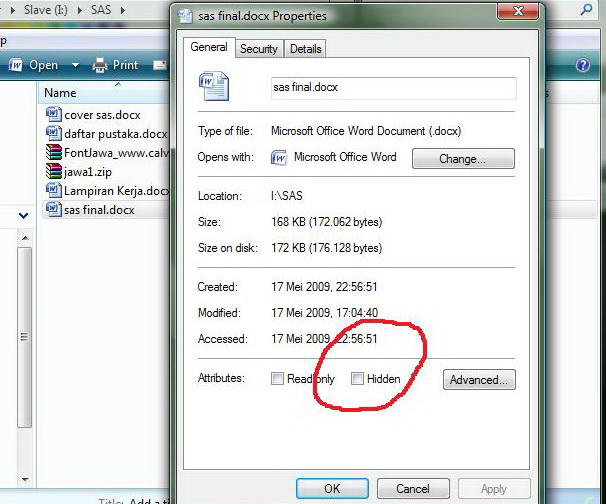Screen dimensions: 606x504
Task: Click size value '168 KB (172.062 bytes)'
Action: pyautogui.click(x=327, y=222)
